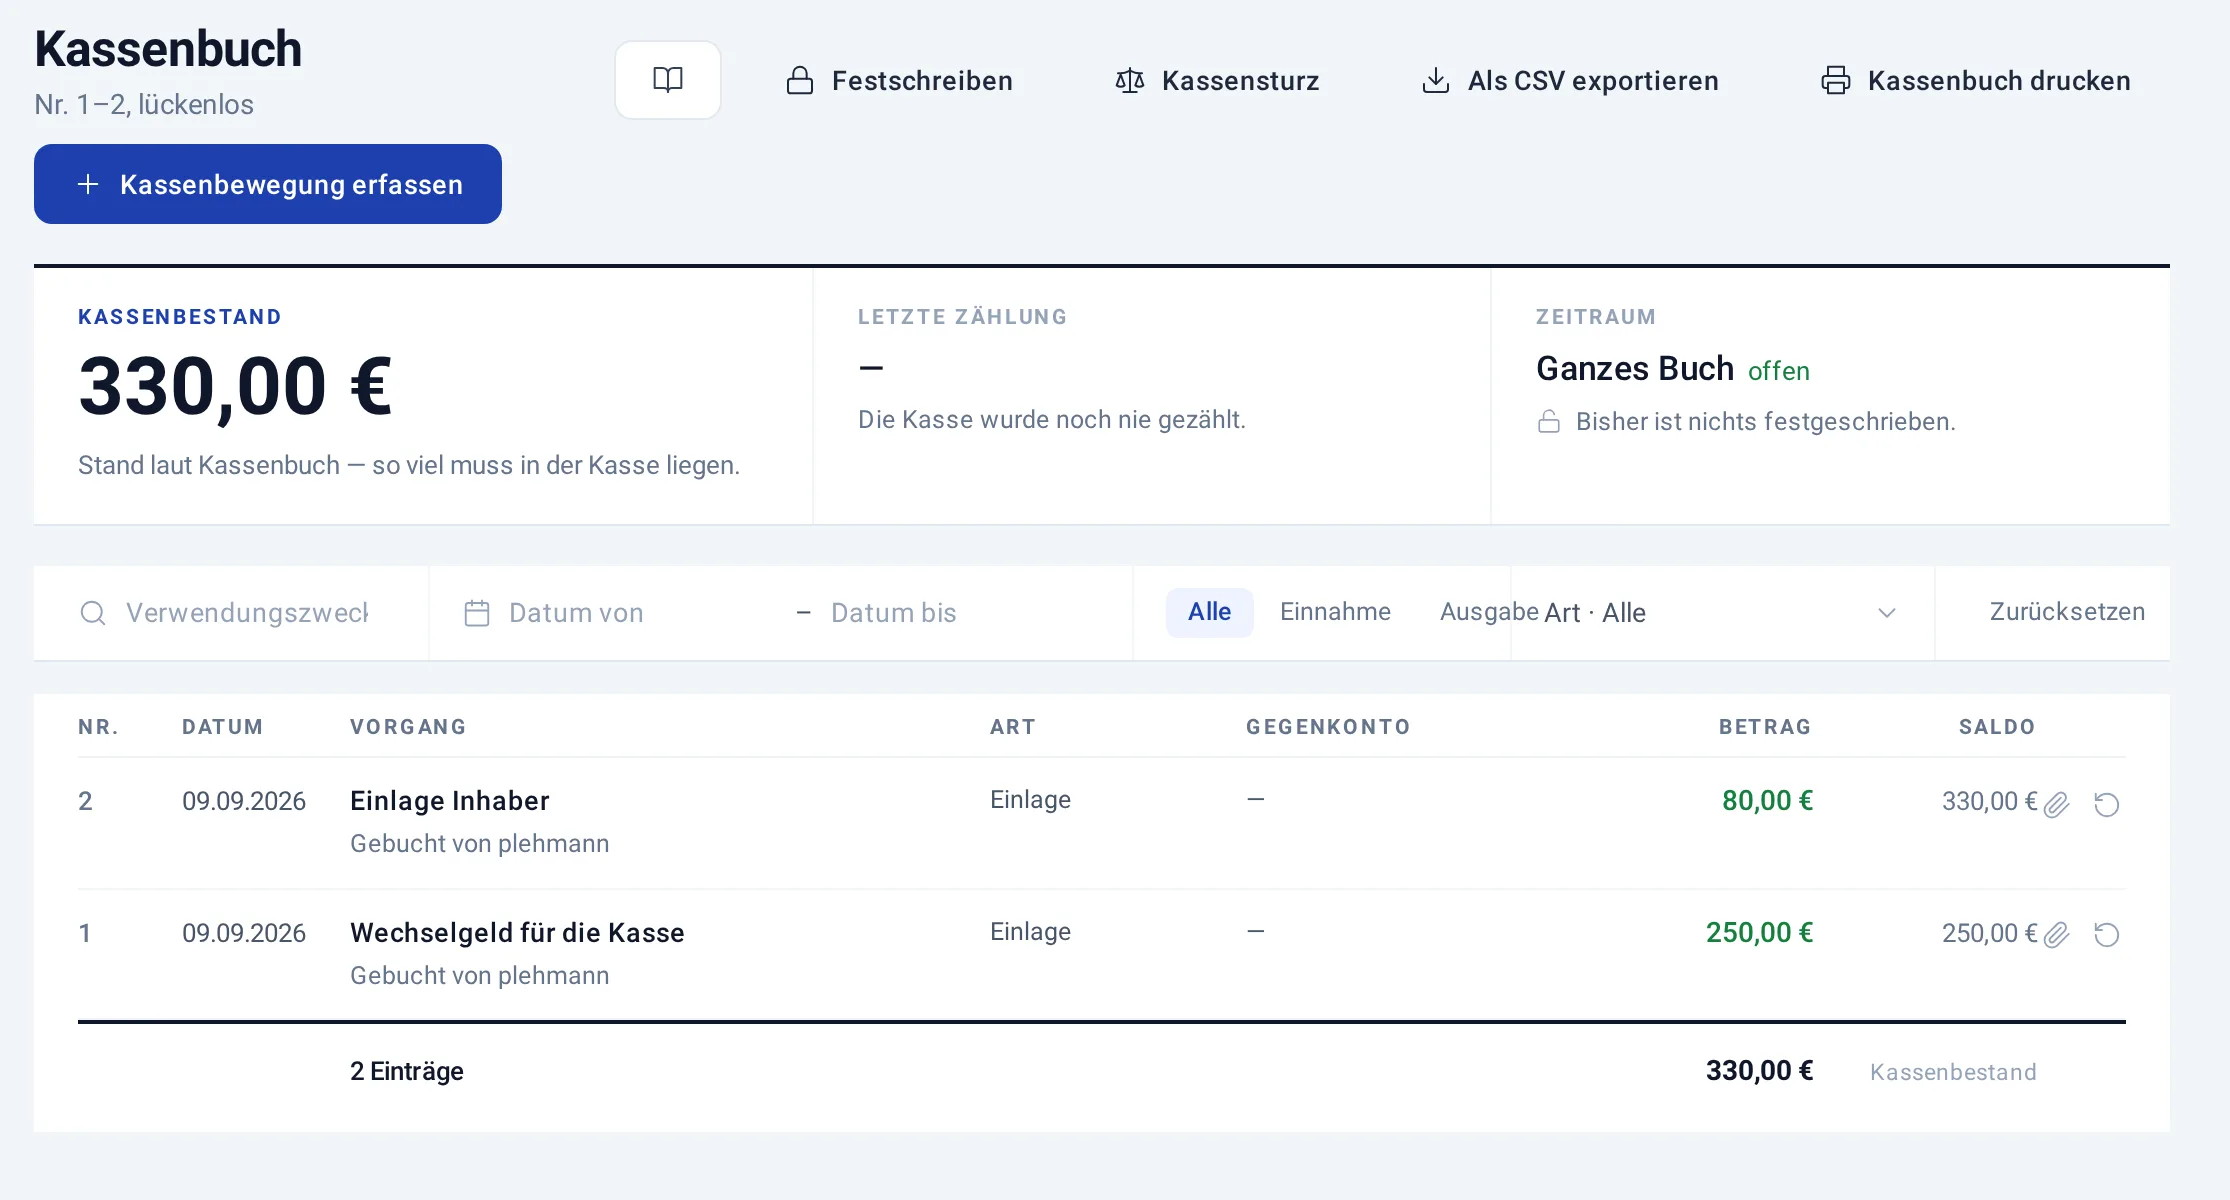Click the Vorgang column header
Viewport: 2230px width, 1200px height.
tap(408, 727)
